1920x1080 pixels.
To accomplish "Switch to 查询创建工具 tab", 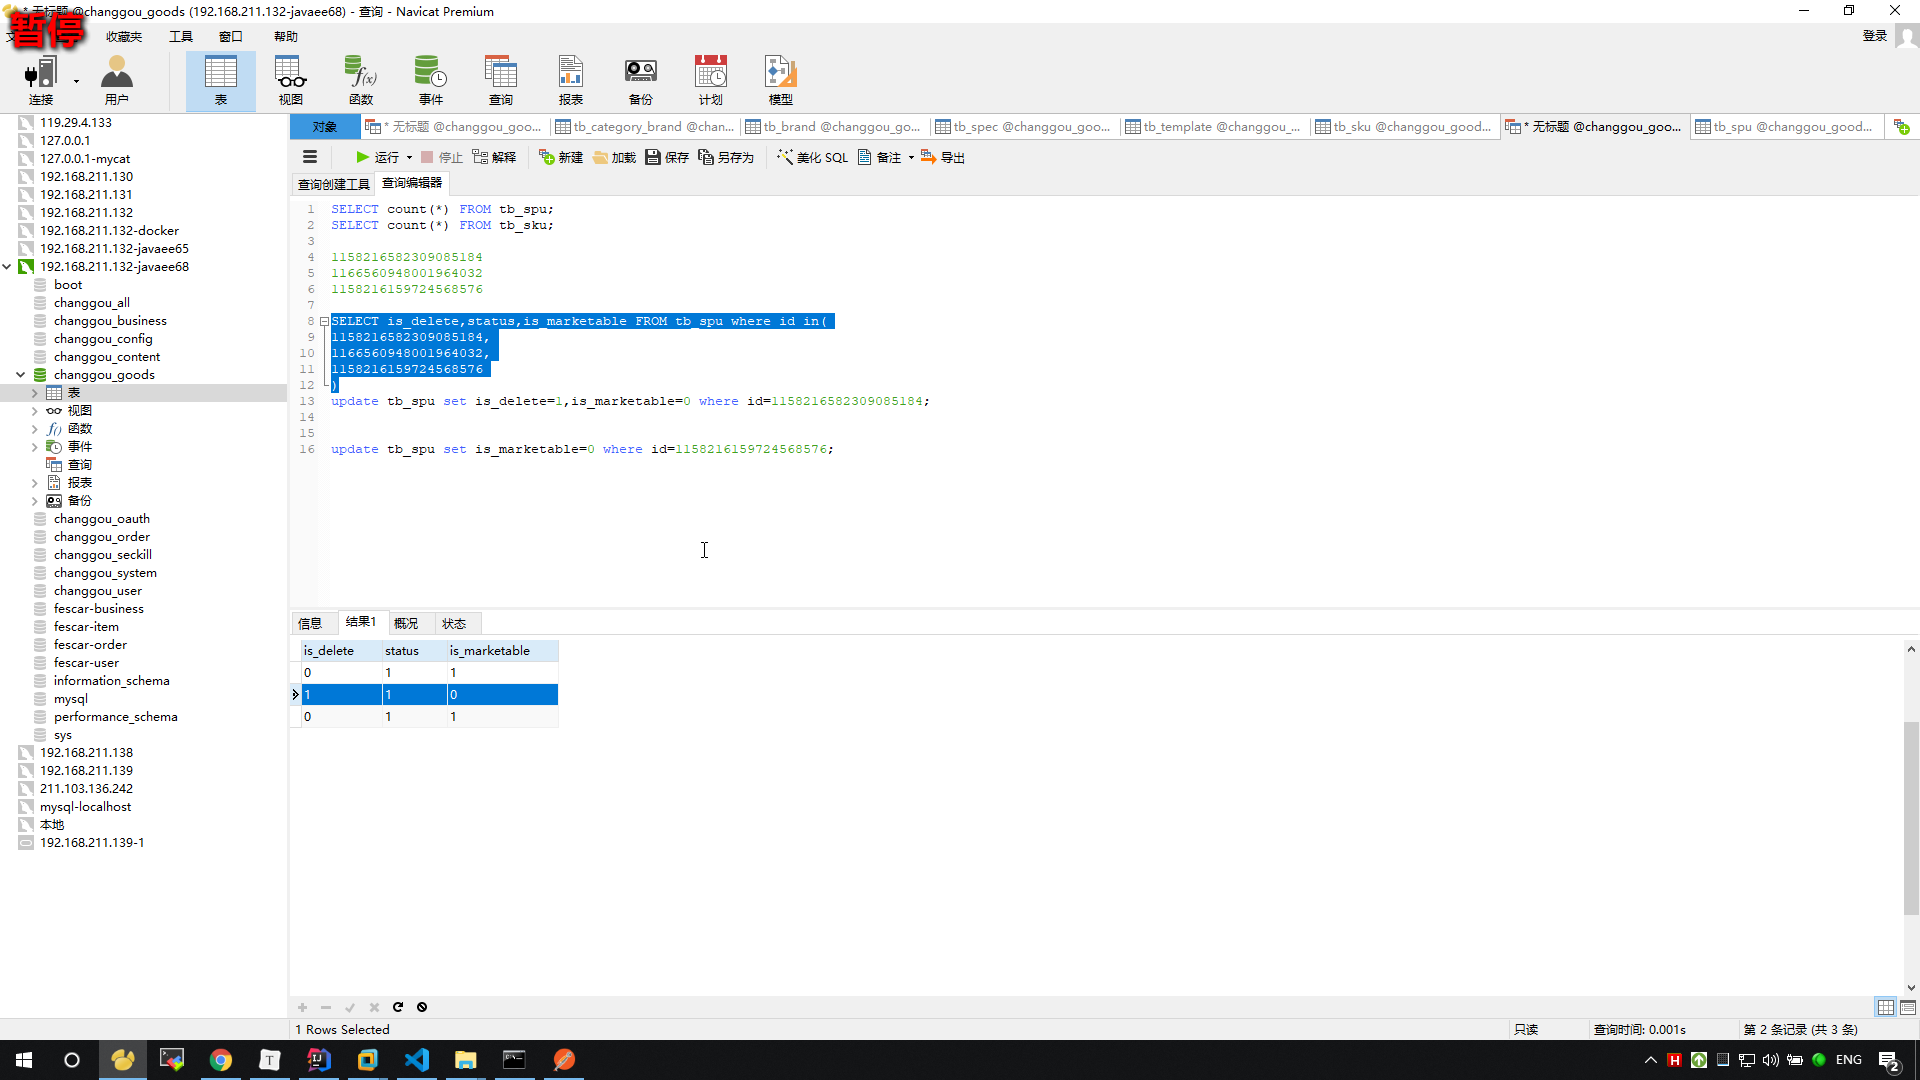I will click(x=334, y=184).
